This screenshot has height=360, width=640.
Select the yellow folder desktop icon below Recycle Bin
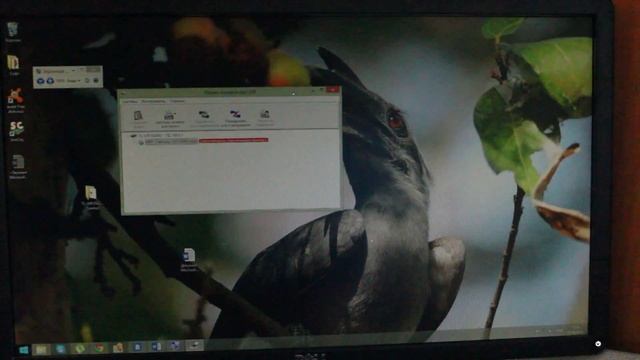[13, 65]
